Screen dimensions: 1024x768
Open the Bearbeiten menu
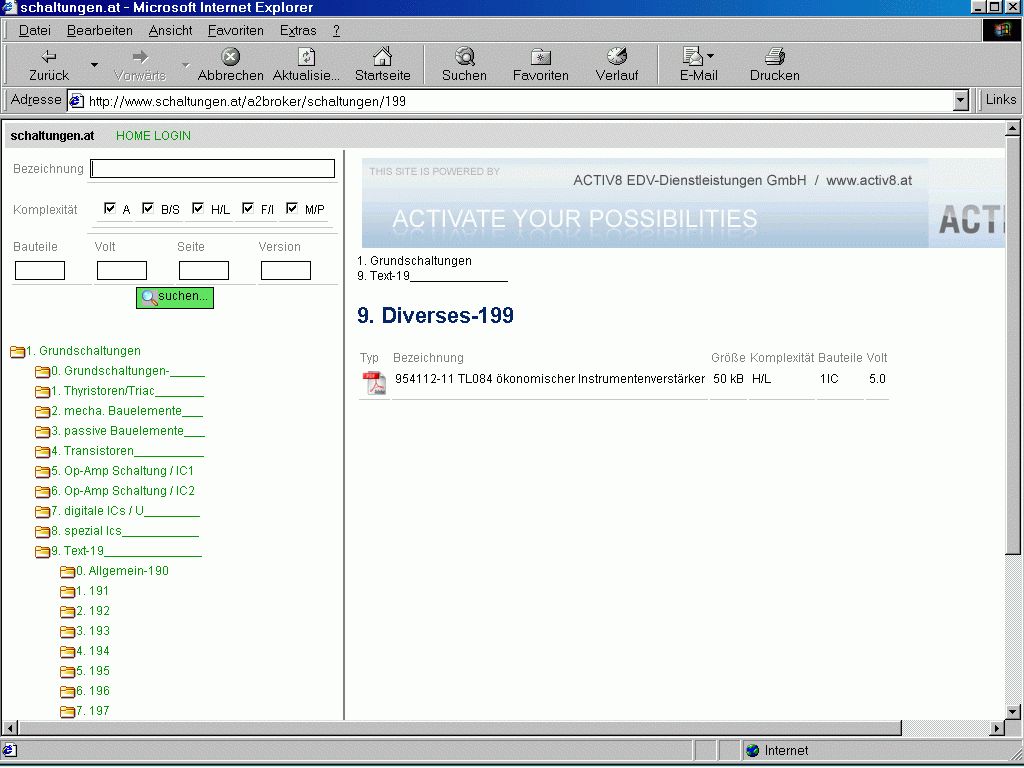point(100,31)
